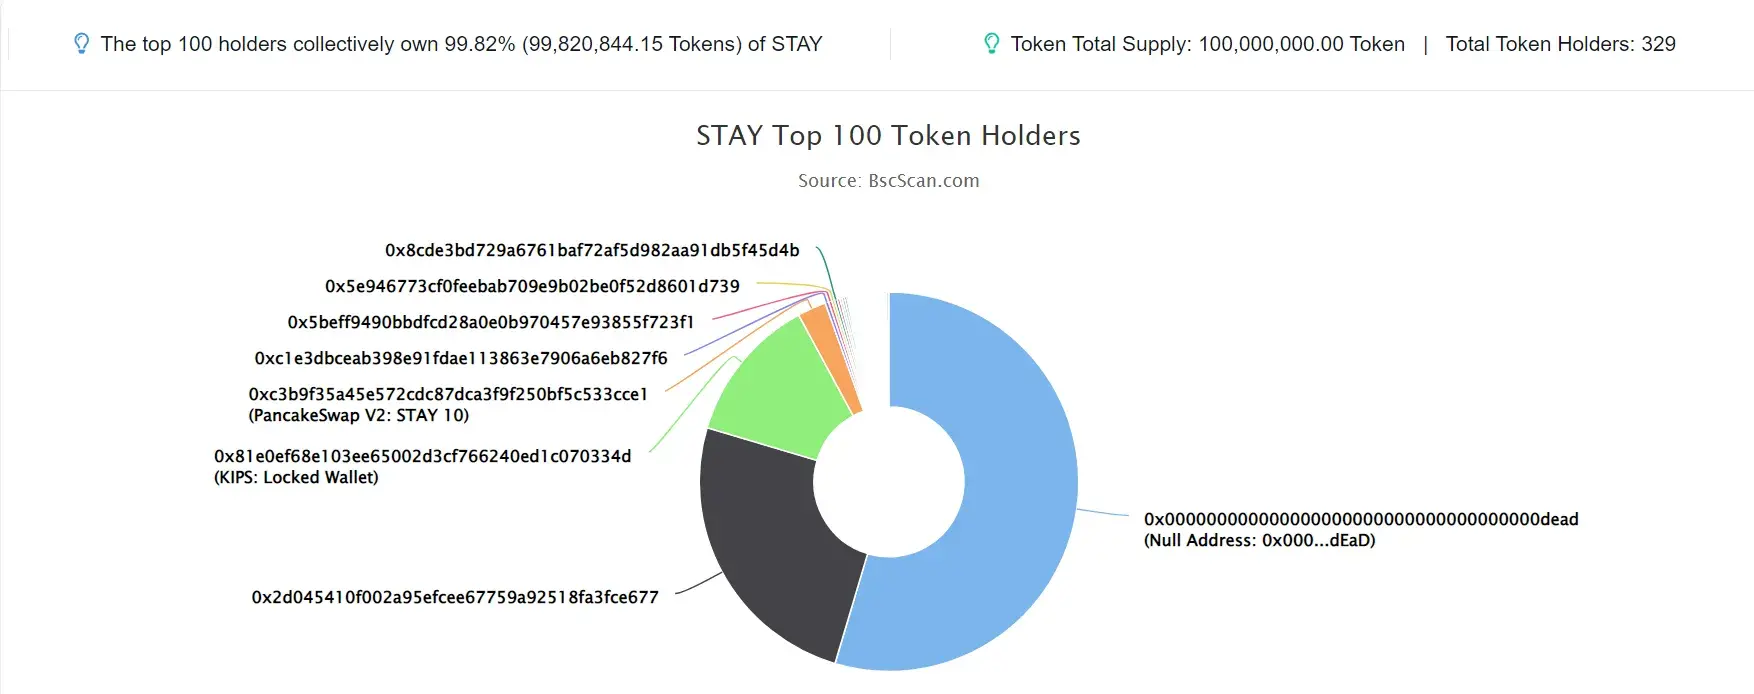Click the 0x000...dead Null Address label
The width and height of the screenshot is (1754, 694).
[1361, 530]
